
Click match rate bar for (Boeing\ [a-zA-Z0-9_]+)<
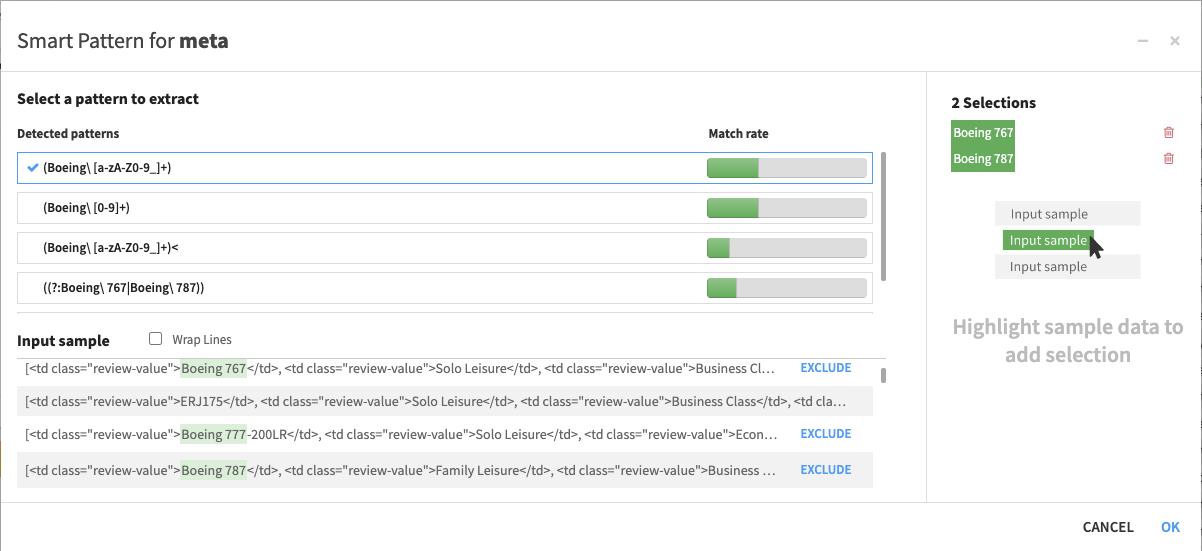click(786, 248)
